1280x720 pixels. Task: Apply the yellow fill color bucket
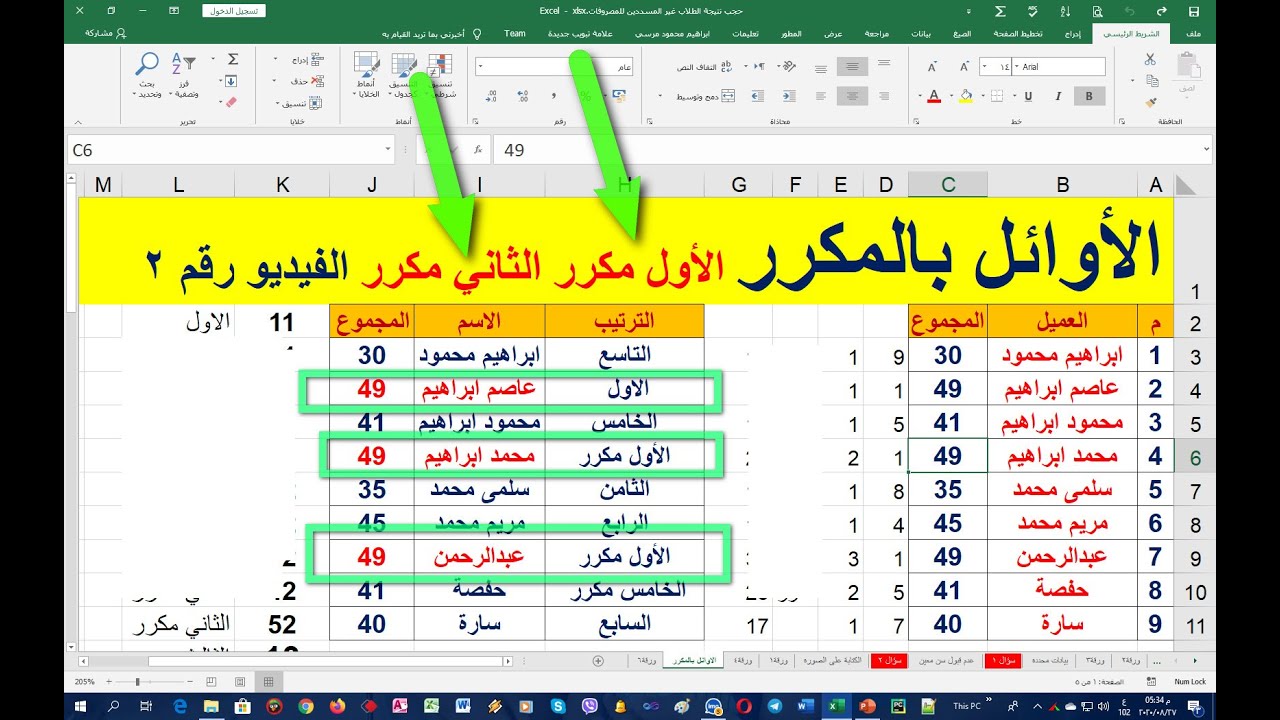click(966, 96)
